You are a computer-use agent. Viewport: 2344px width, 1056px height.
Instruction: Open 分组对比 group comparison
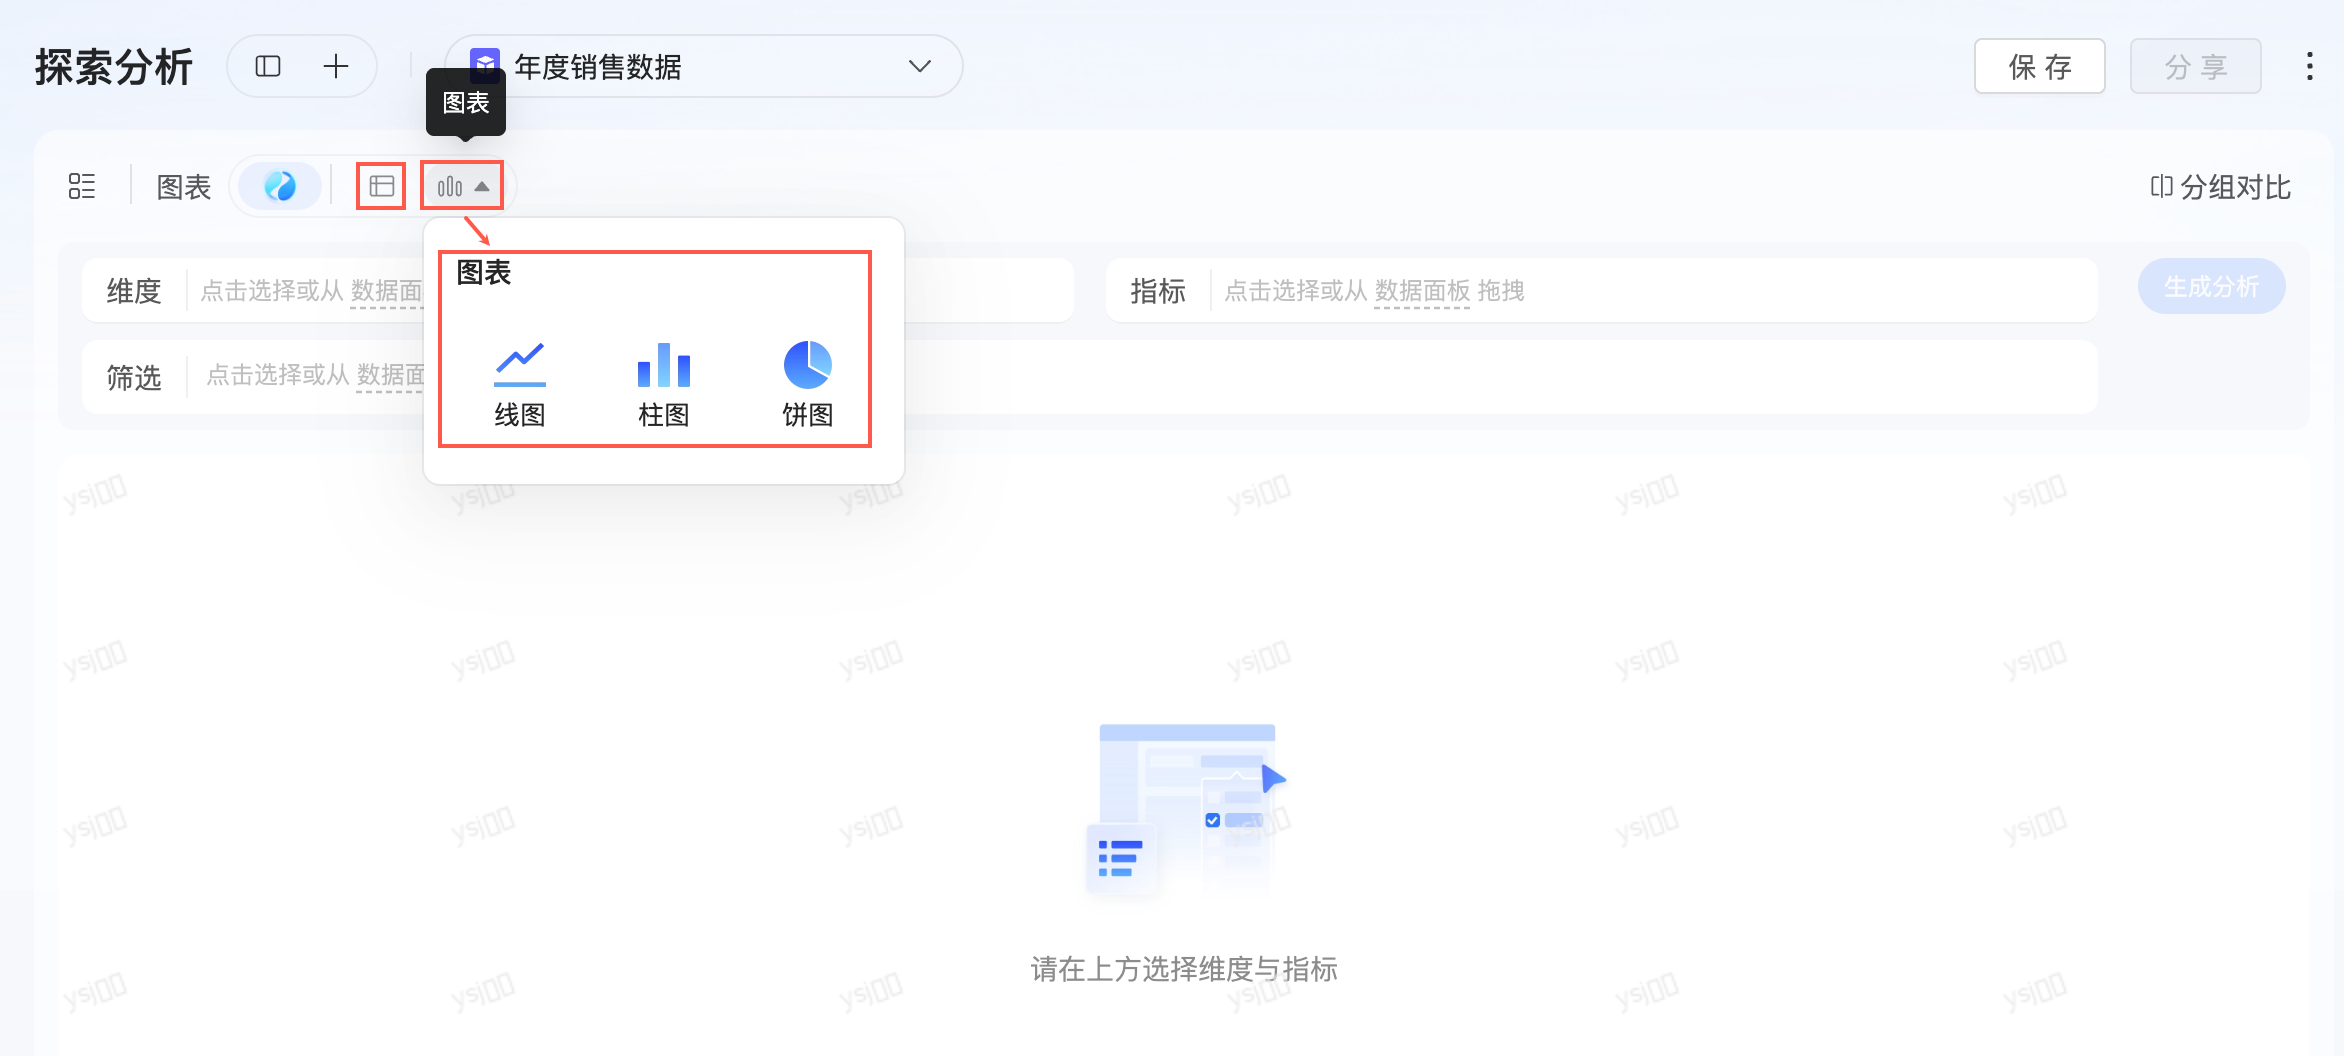pyautogui.click(x=2221, y=187)
